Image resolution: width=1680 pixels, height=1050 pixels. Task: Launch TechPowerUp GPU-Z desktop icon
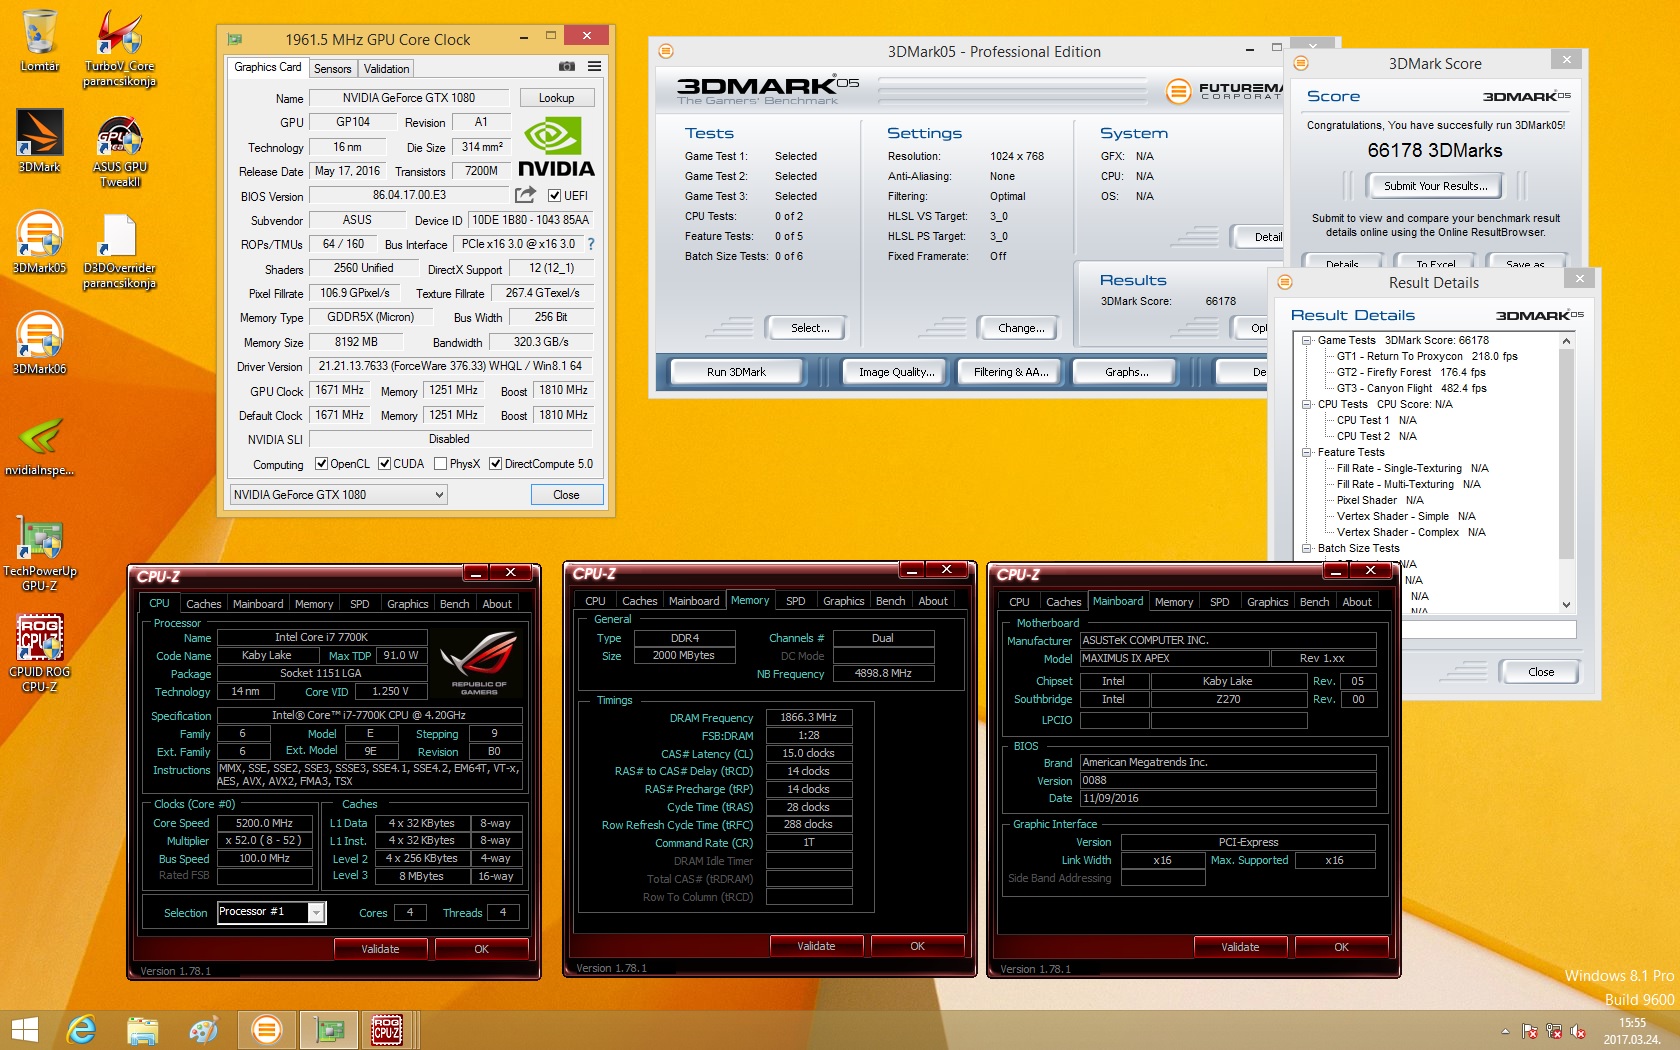(40, 553)
